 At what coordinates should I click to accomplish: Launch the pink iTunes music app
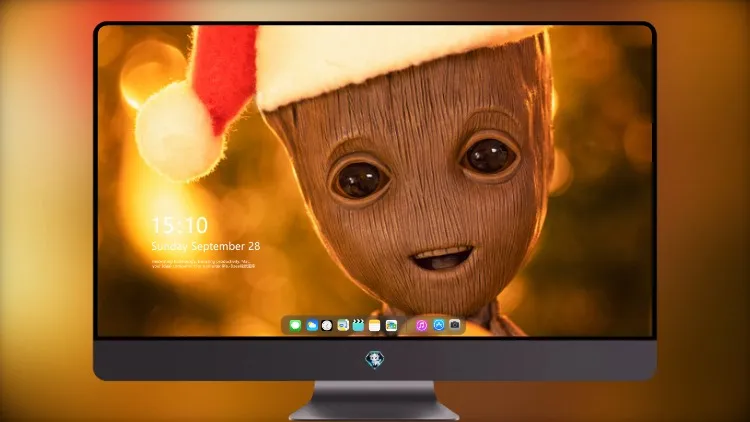click(x=421, y=325)
